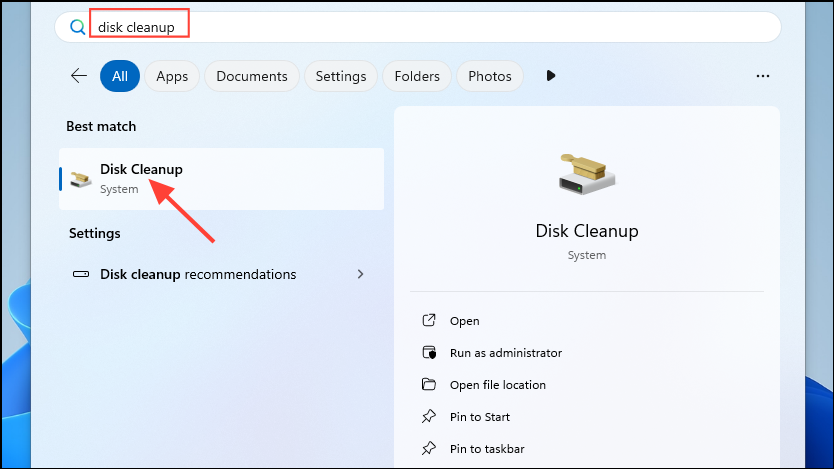Expand Disk cleanup recommendations chevron
Image resolution: width=834 pixels, height=469 pixels.
tap(361, 274)
